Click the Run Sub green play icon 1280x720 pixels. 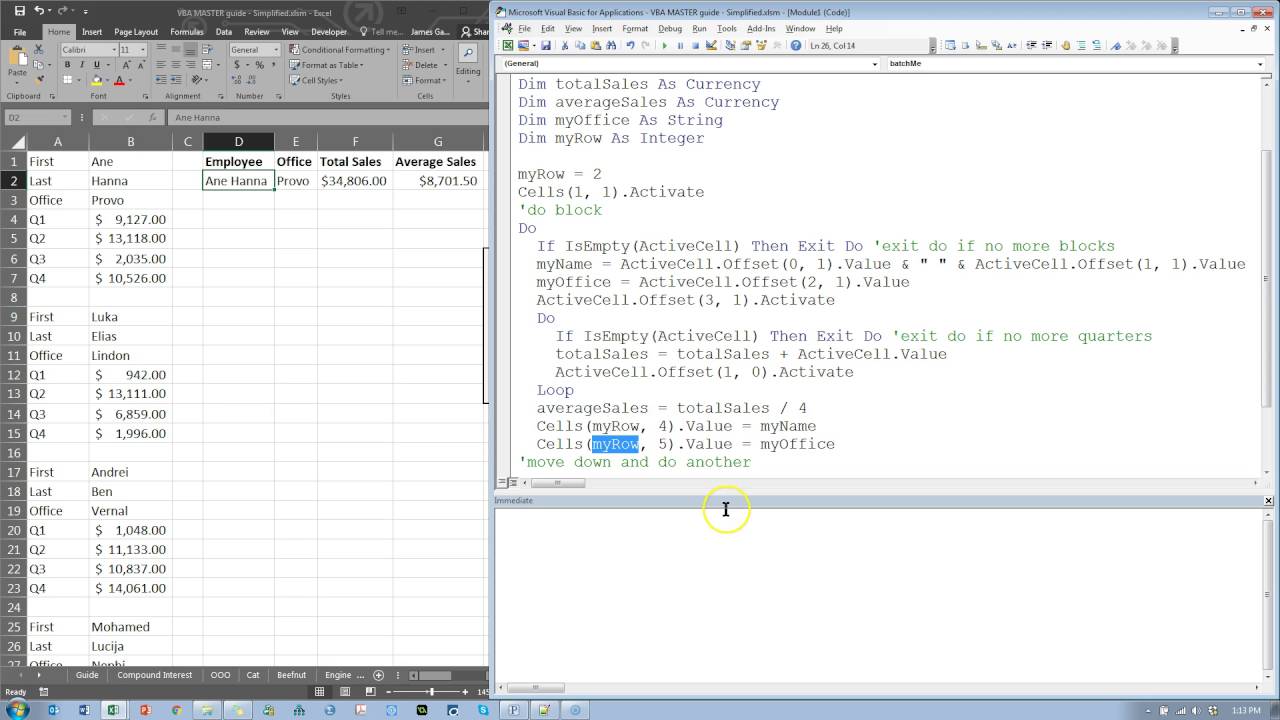pyautogui.click(x=665, y=45)
